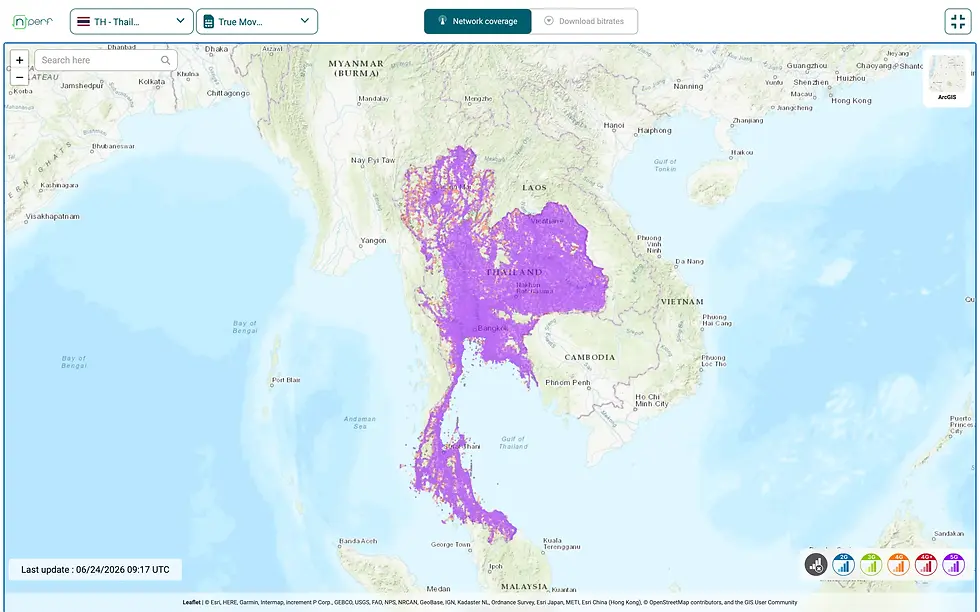Click the Yangon city label
980x612 pixels.
pyautogui.click(x=373, y=240)
